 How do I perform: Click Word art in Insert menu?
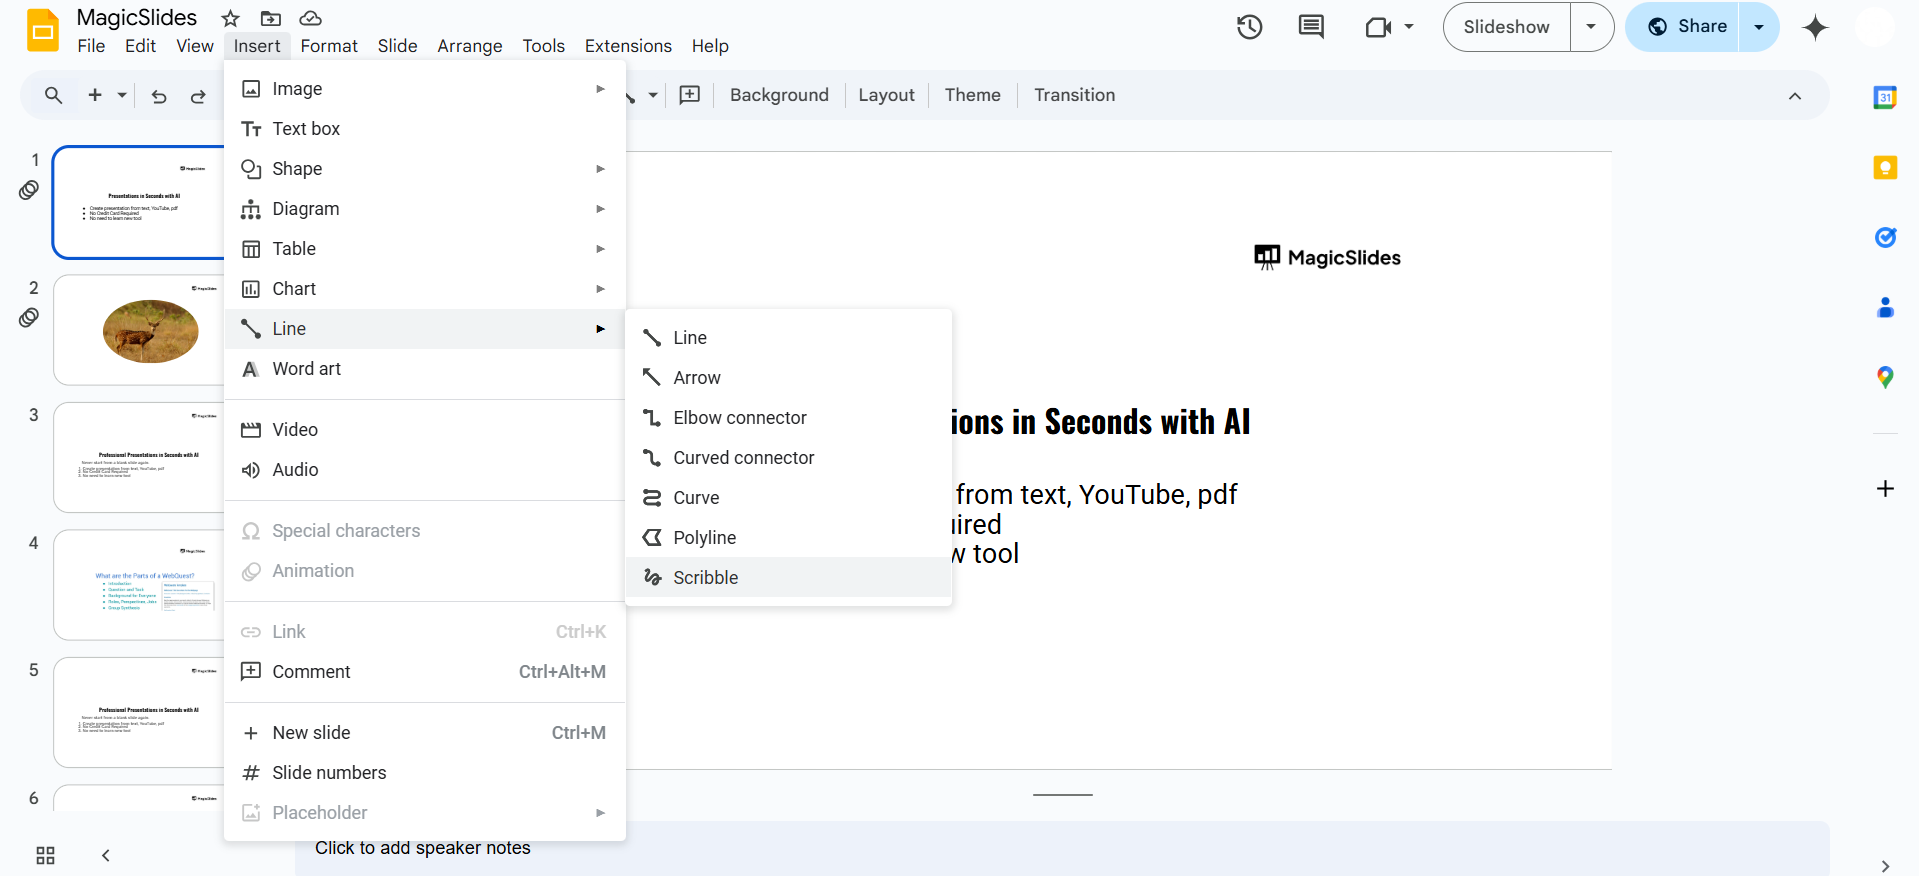306,369
